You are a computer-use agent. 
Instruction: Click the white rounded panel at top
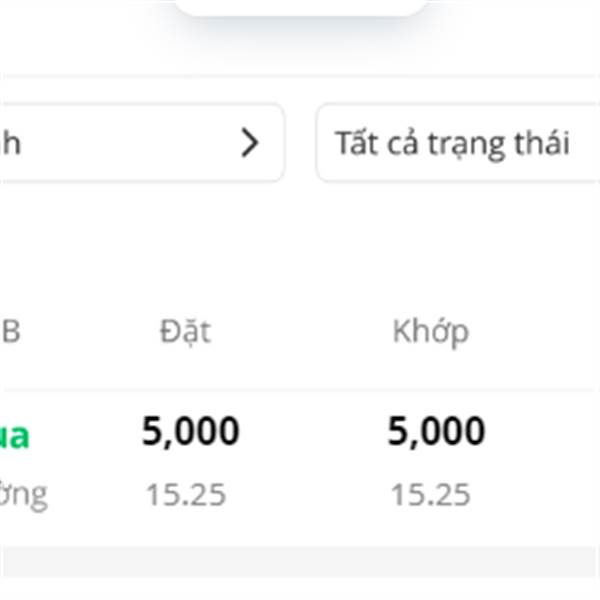(301, 8)
